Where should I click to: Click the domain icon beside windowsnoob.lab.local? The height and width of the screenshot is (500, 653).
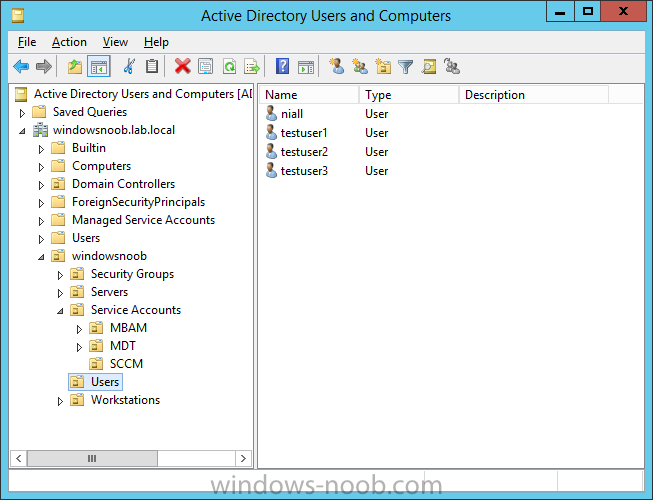point(40,130)
